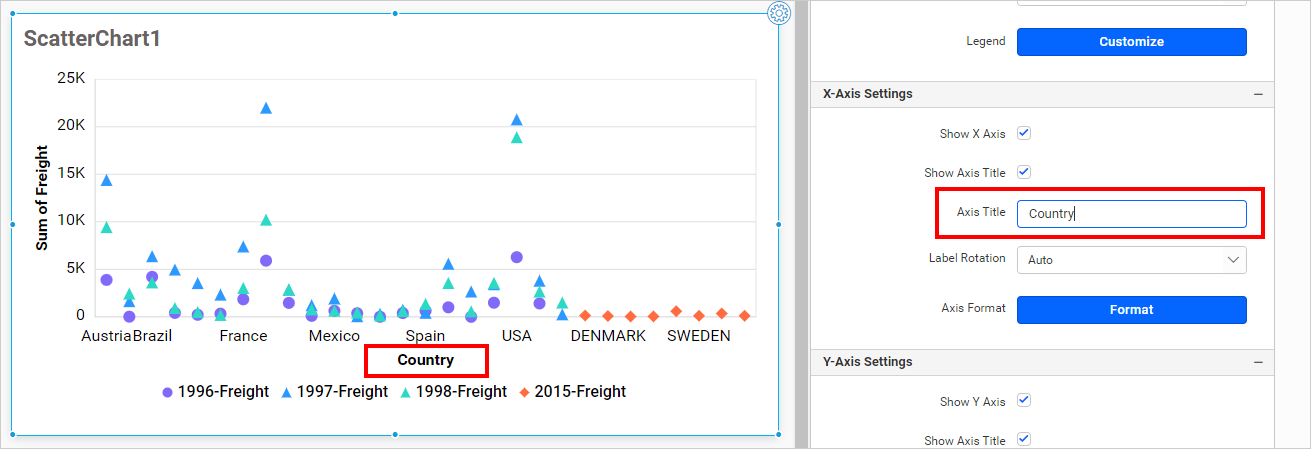Toggle the Show Y Axis checkbox

1024,401
